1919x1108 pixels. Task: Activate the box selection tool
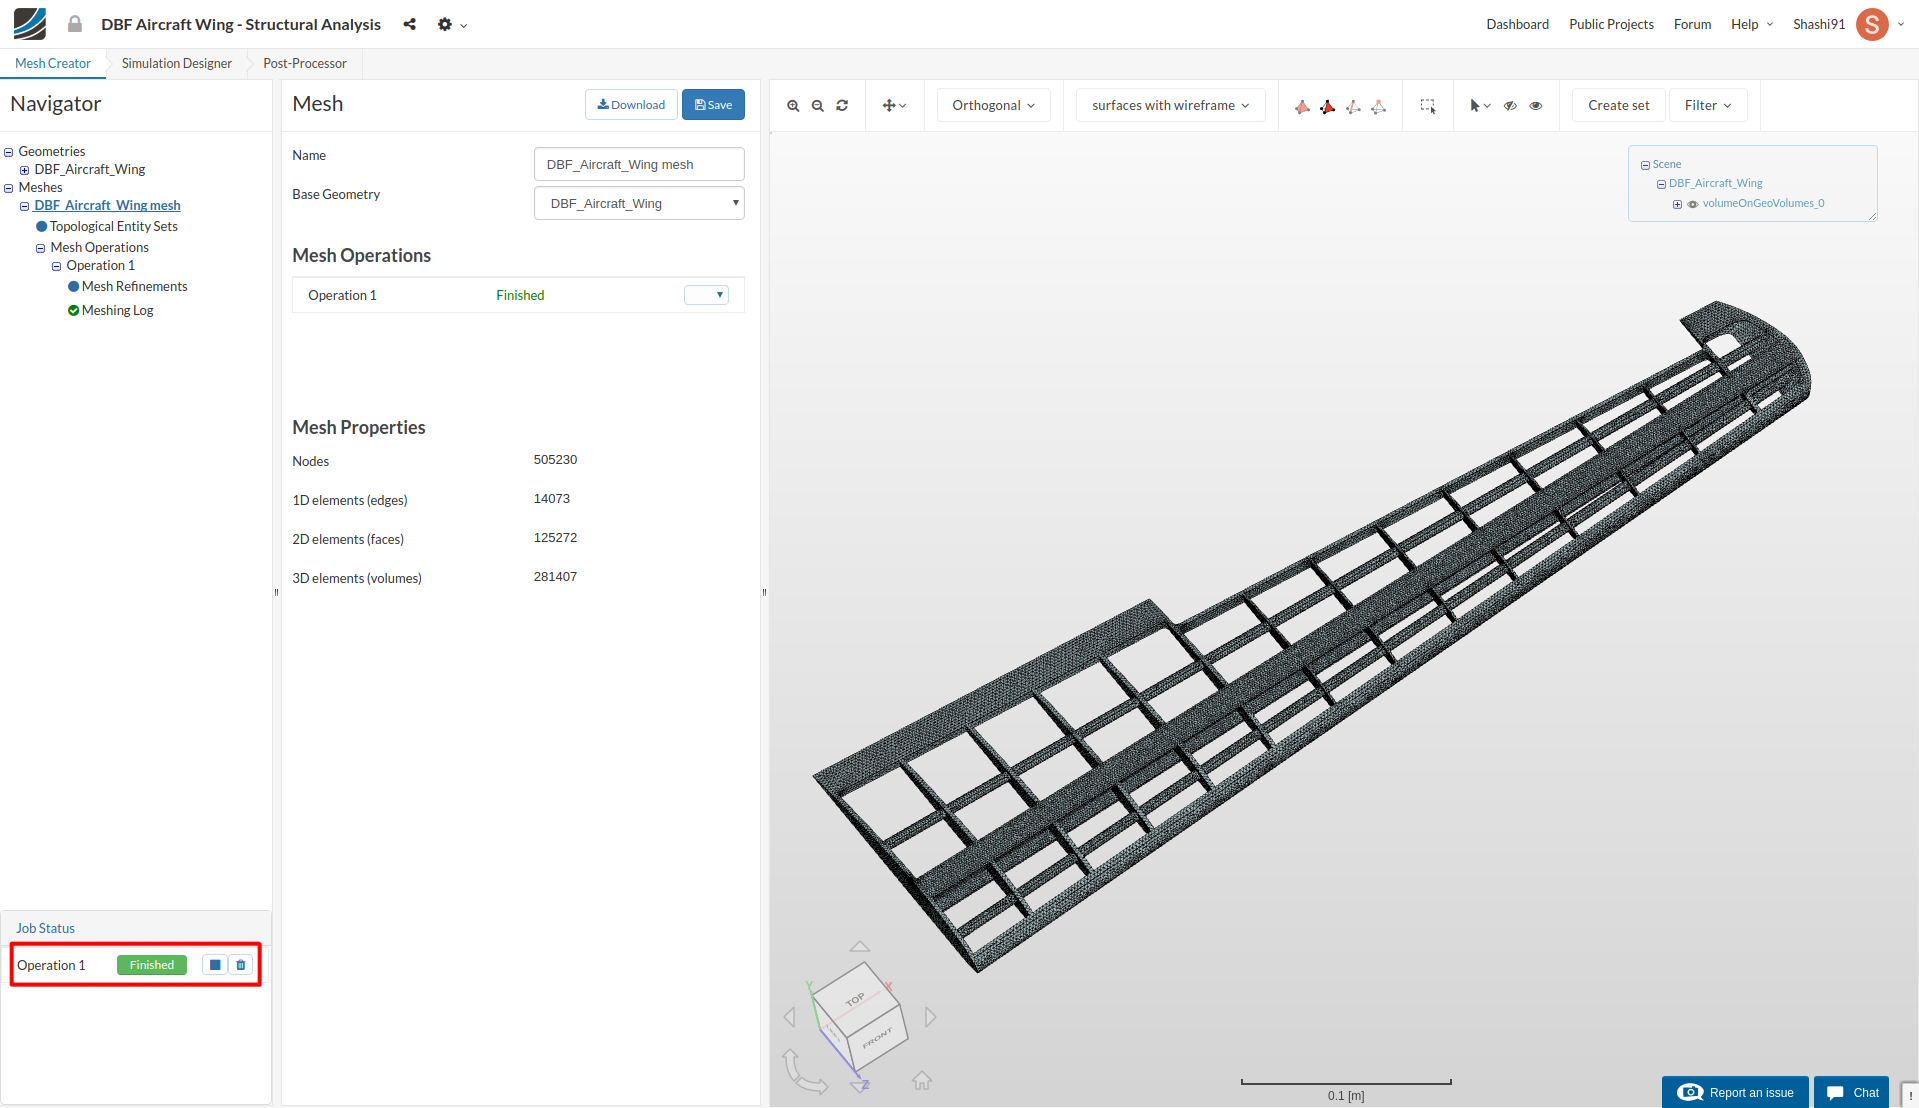[1428, 106]
